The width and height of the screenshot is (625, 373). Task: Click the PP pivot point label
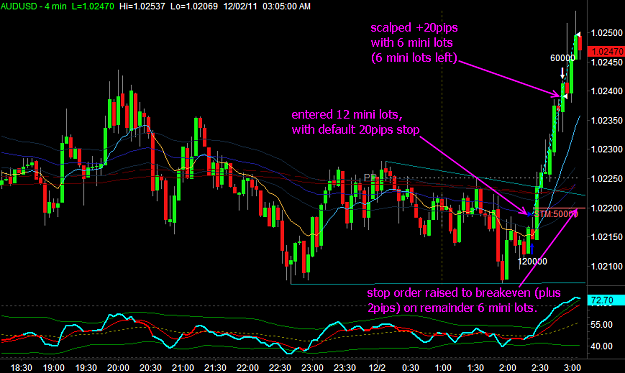370,178
